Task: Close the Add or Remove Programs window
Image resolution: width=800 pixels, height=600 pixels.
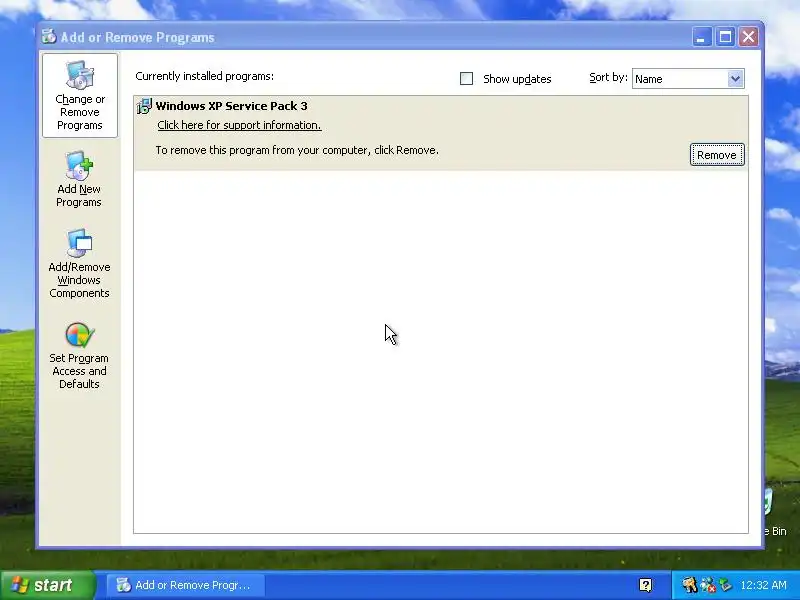Action: click(x=748, y=37)
